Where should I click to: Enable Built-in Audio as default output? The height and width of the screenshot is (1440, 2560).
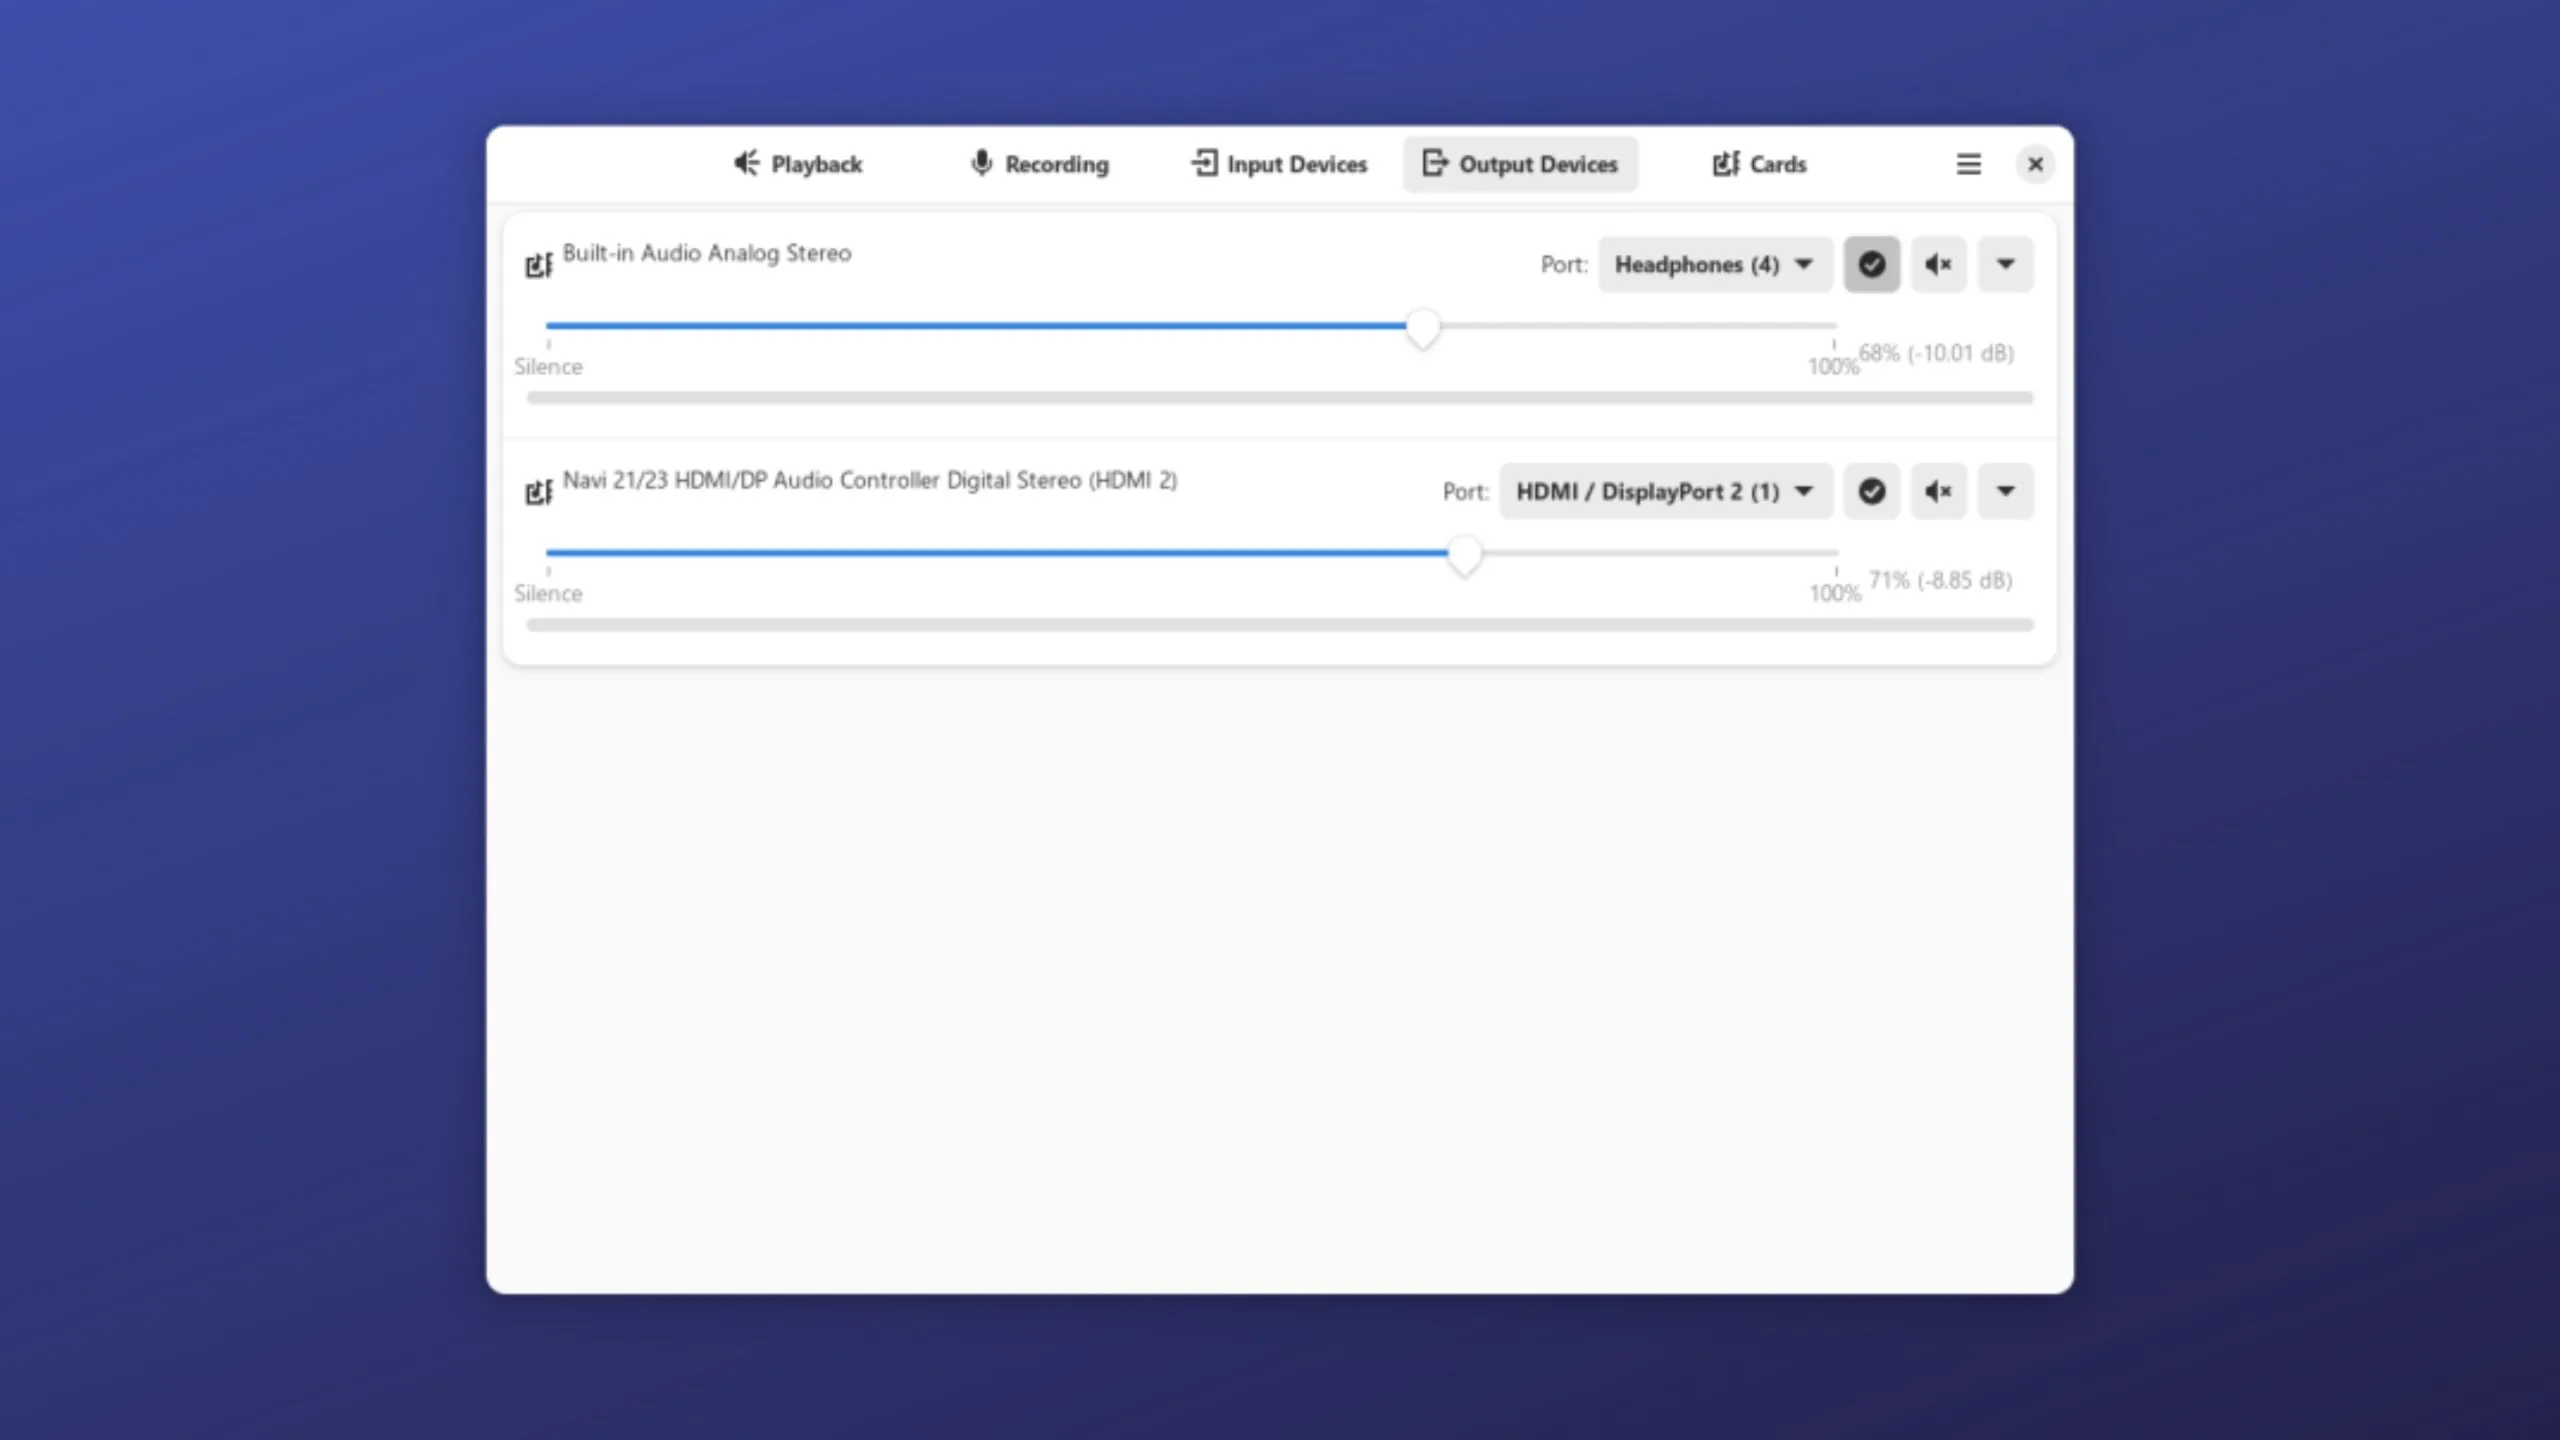[1869, 264]
